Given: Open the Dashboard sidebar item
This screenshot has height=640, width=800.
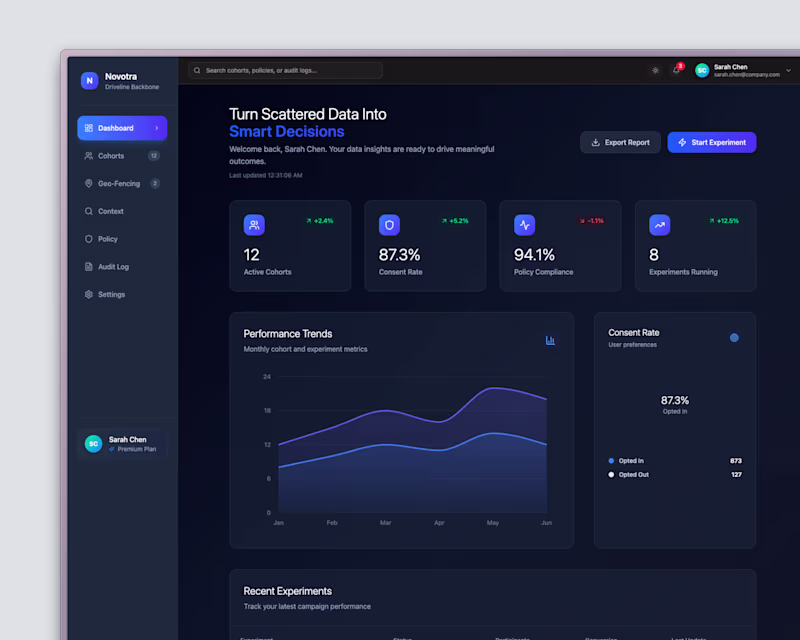Looking at the screenshot, I should coord(122,128).
